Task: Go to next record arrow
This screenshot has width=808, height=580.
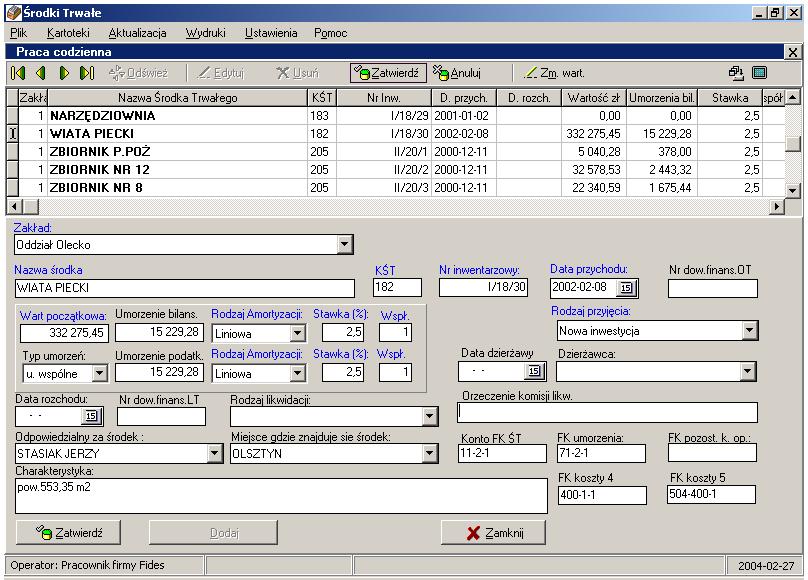Action: coord(64,73)
